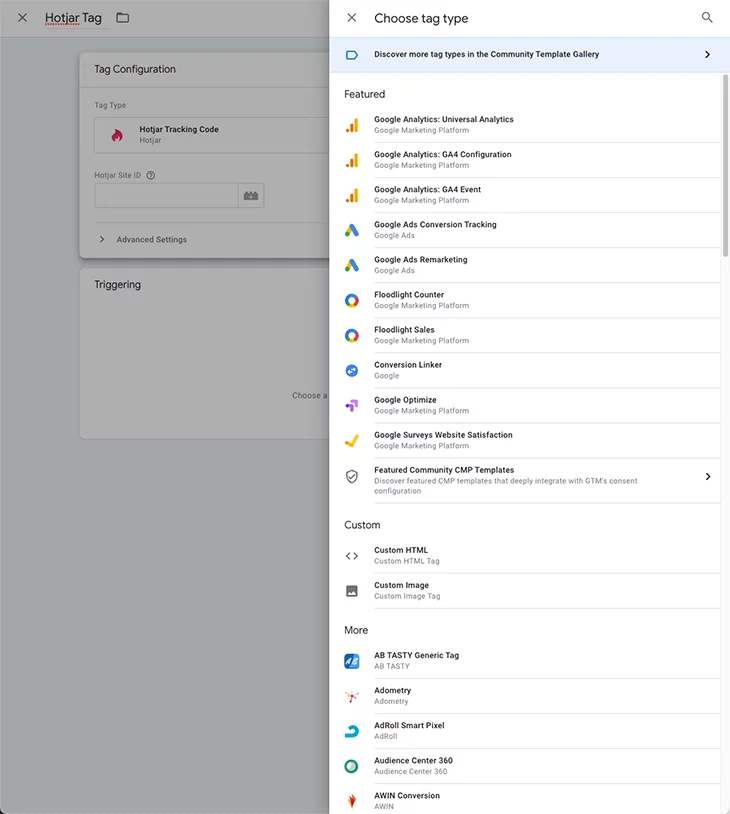Screen dimensions: 730x814
Task: Click the tag type list scrollbar
Action: (725, 165)
